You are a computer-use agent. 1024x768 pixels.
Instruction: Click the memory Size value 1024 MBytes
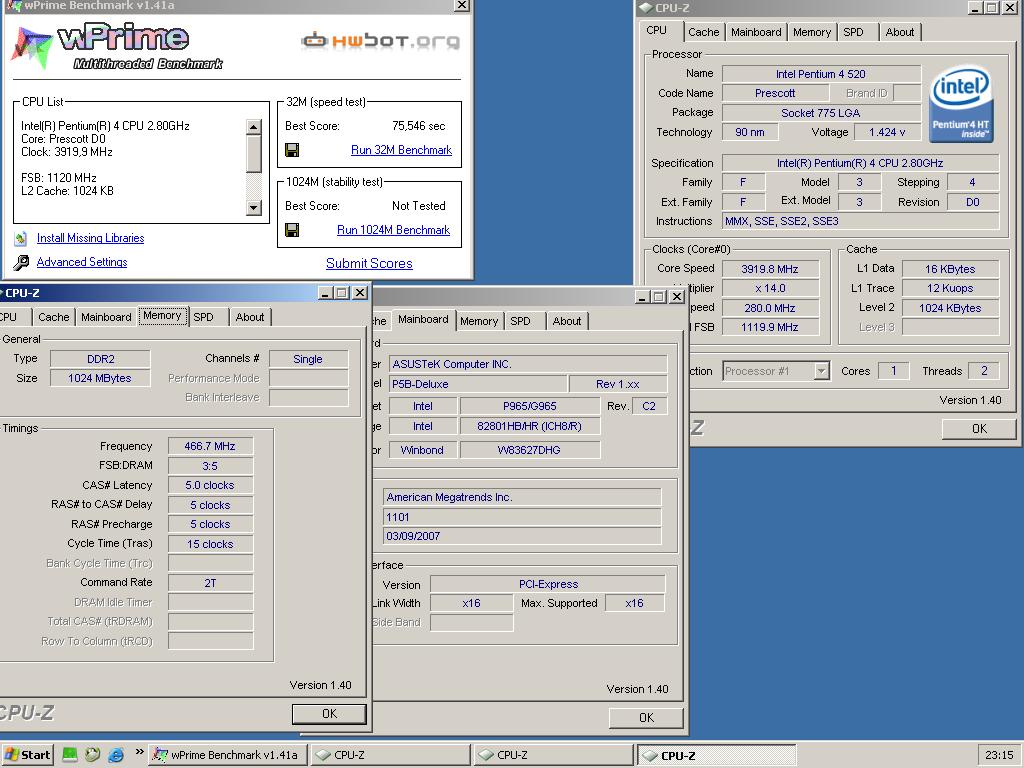point(100,378)
